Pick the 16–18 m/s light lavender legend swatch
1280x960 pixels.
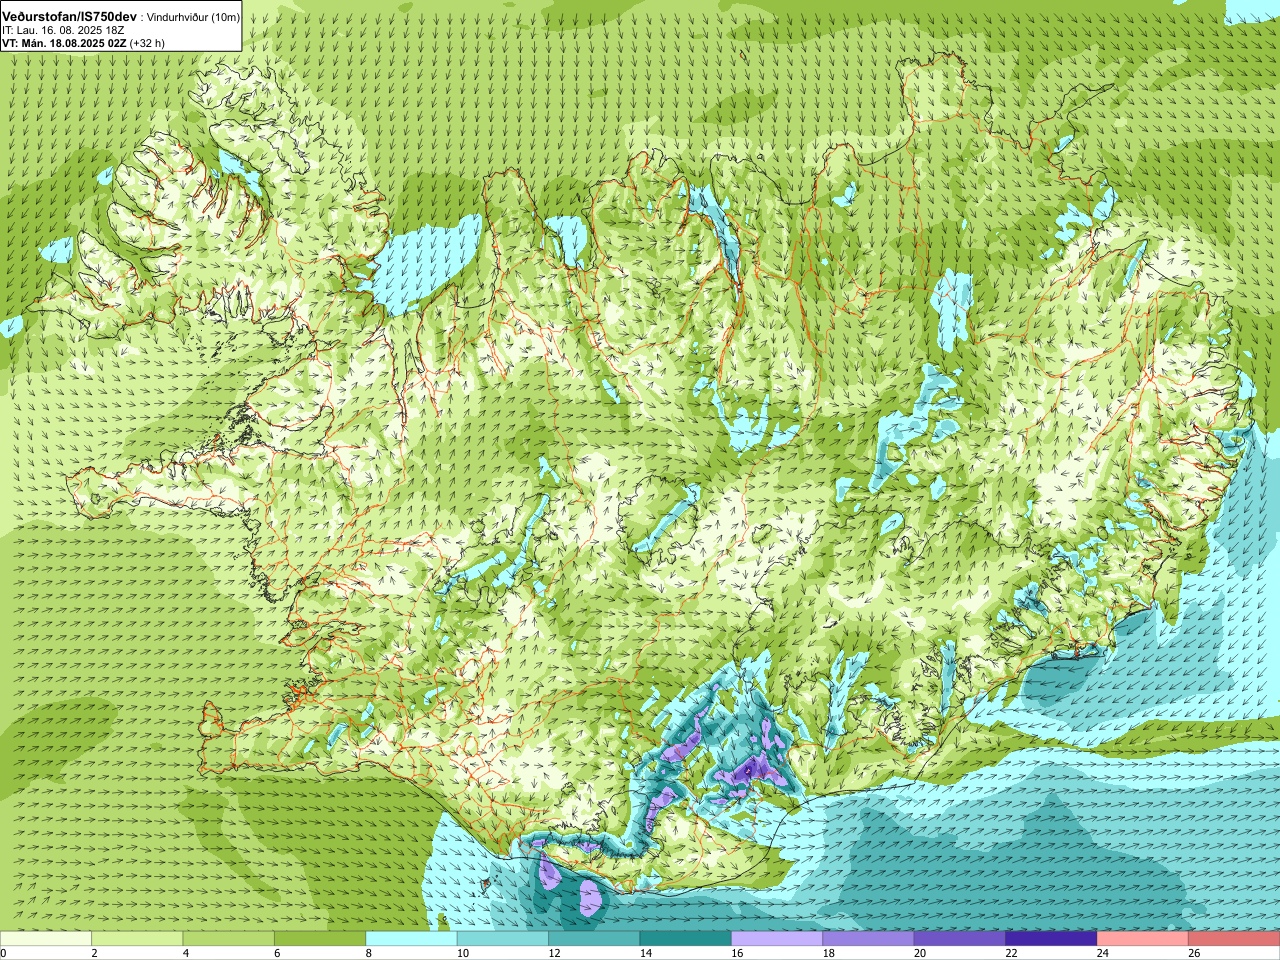777,938
